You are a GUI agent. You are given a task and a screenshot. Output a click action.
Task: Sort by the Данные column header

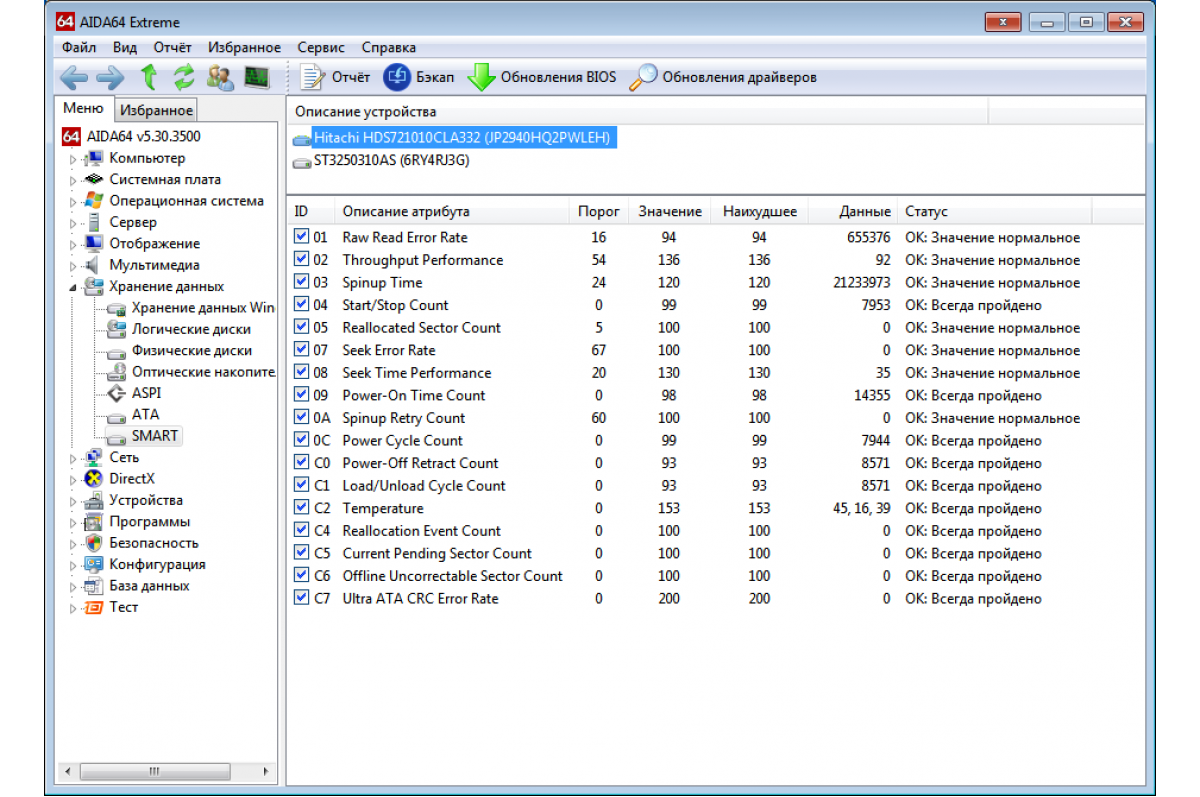point(853,211)
